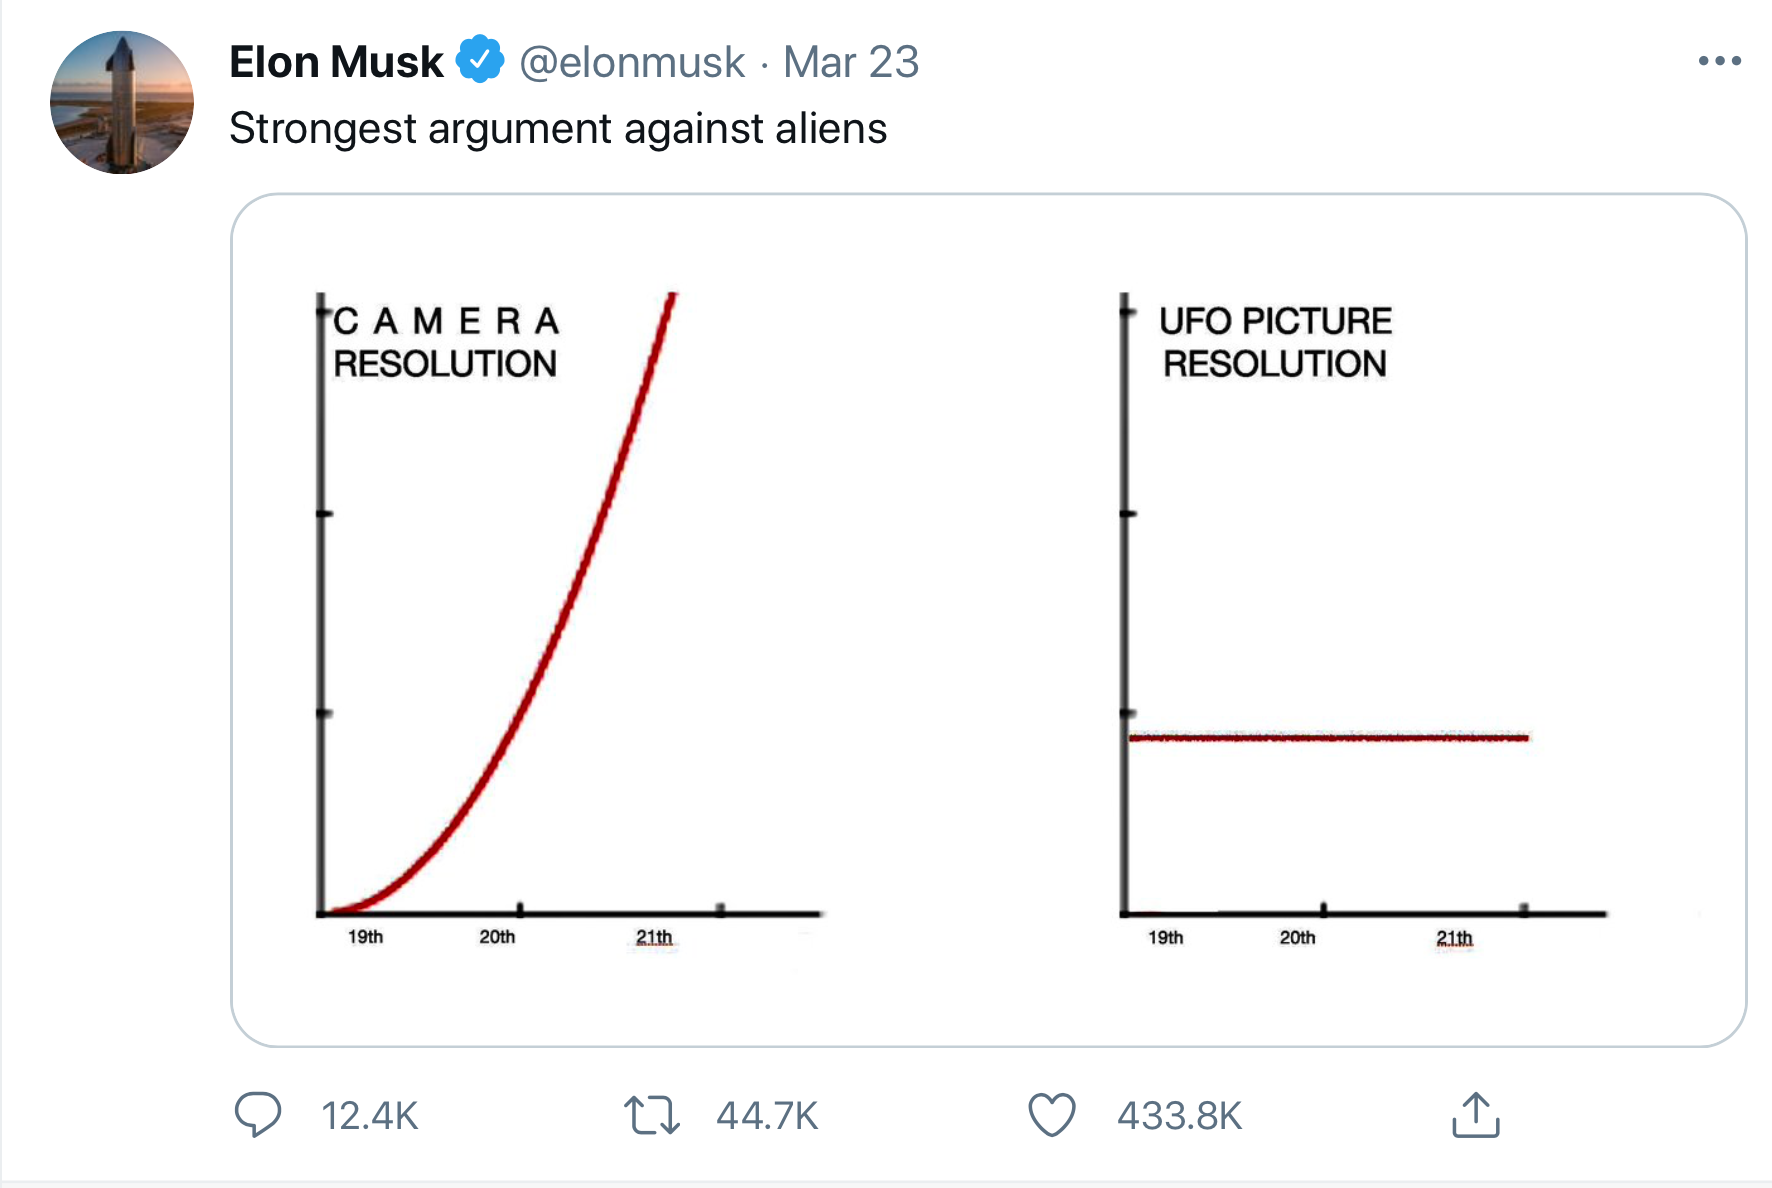Image resolution: width=1772 pixels, height=1188 pixels.
Task: Open Elon Musk's rocket profile avatar
Action: tap(122, 102)
